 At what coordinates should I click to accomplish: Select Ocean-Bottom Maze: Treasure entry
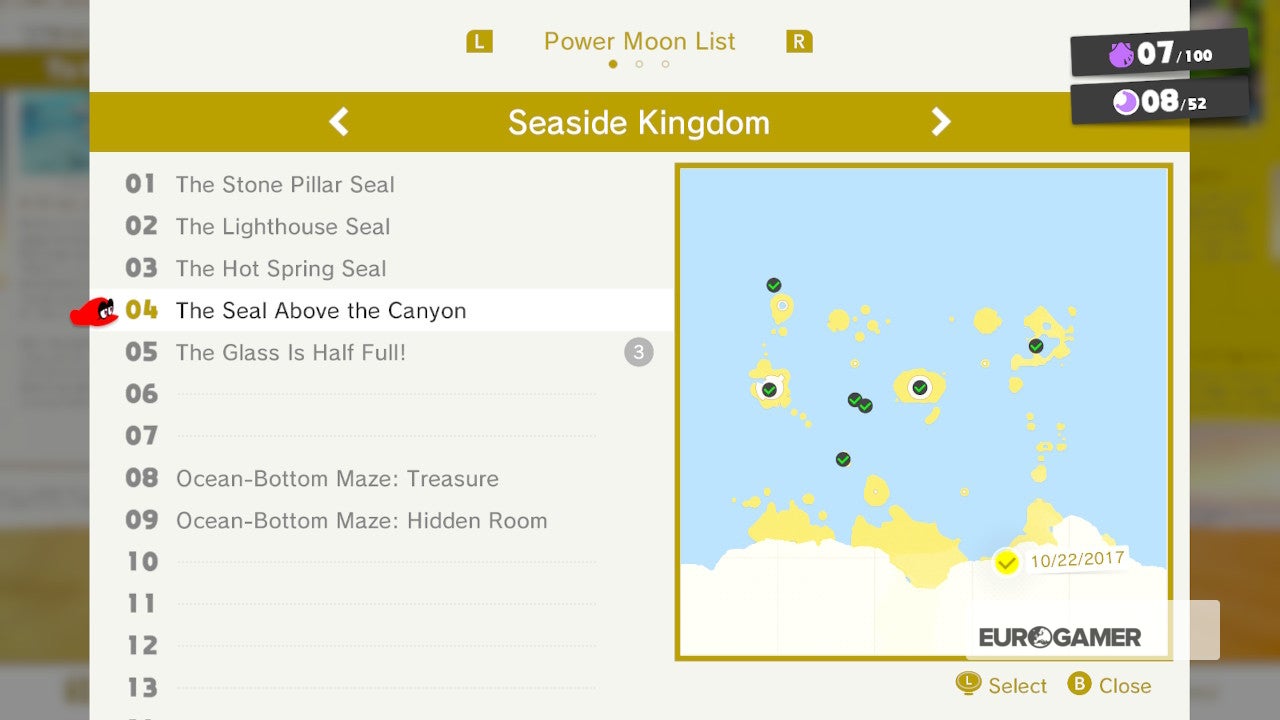(x=337, y=478)
